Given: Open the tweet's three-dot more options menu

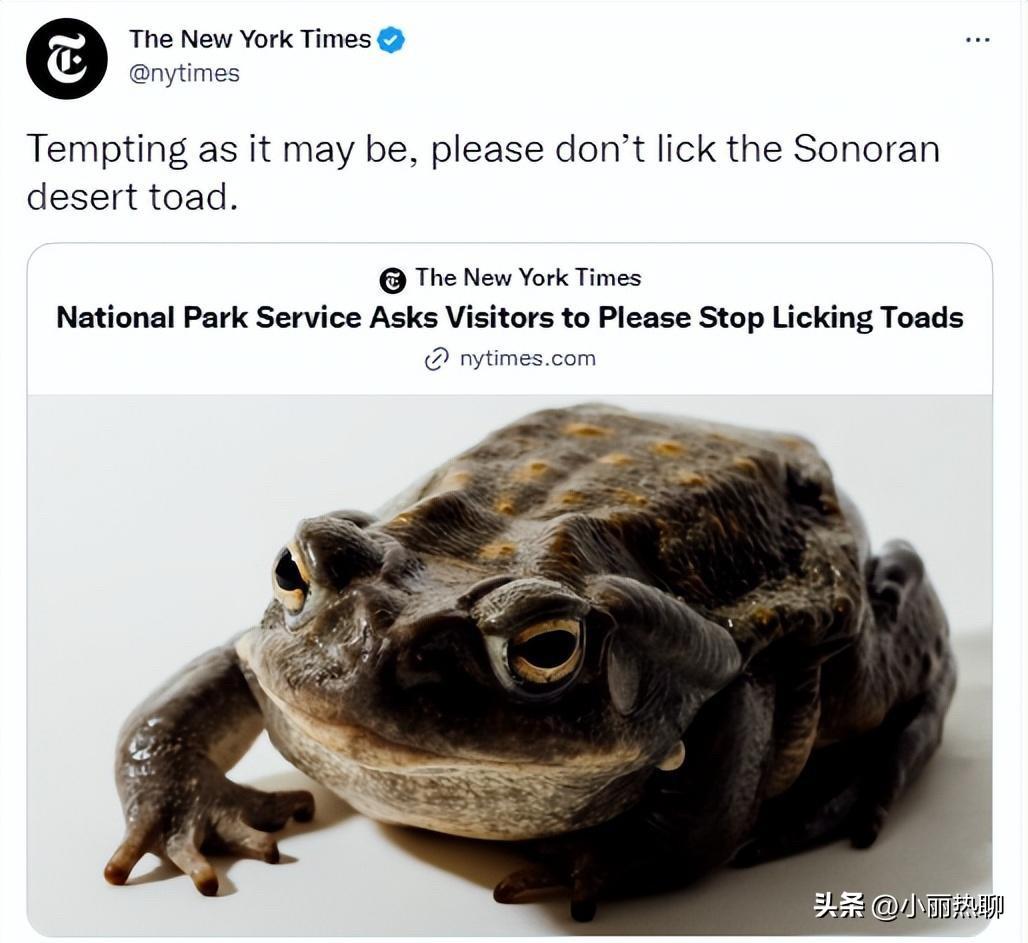Looking at the screenshot, I should coord(978,41).
